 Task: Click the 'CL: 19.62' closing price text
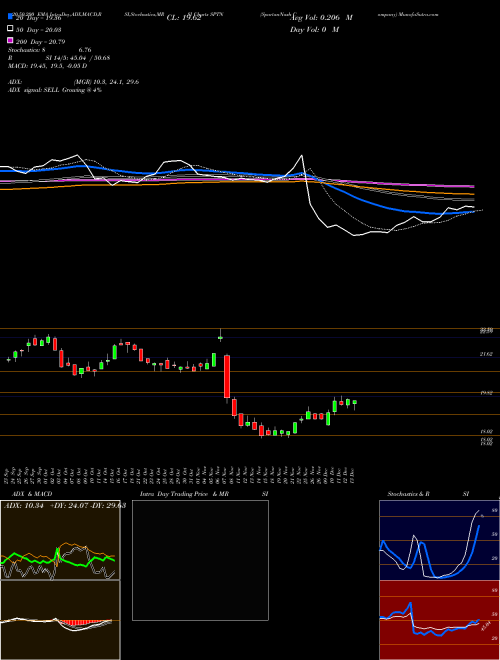point(184,18)
